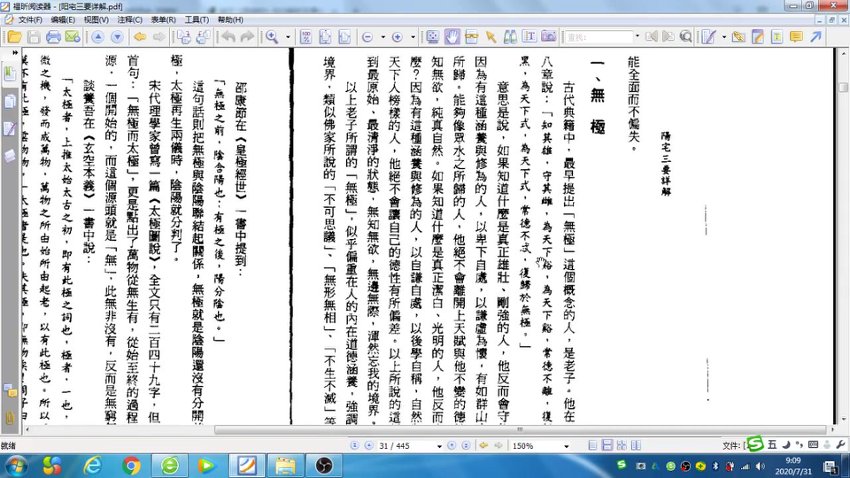Click the snapshot camera icon
Image resolution: width=850 pixels, height=478 pixels.
[549, 37]
